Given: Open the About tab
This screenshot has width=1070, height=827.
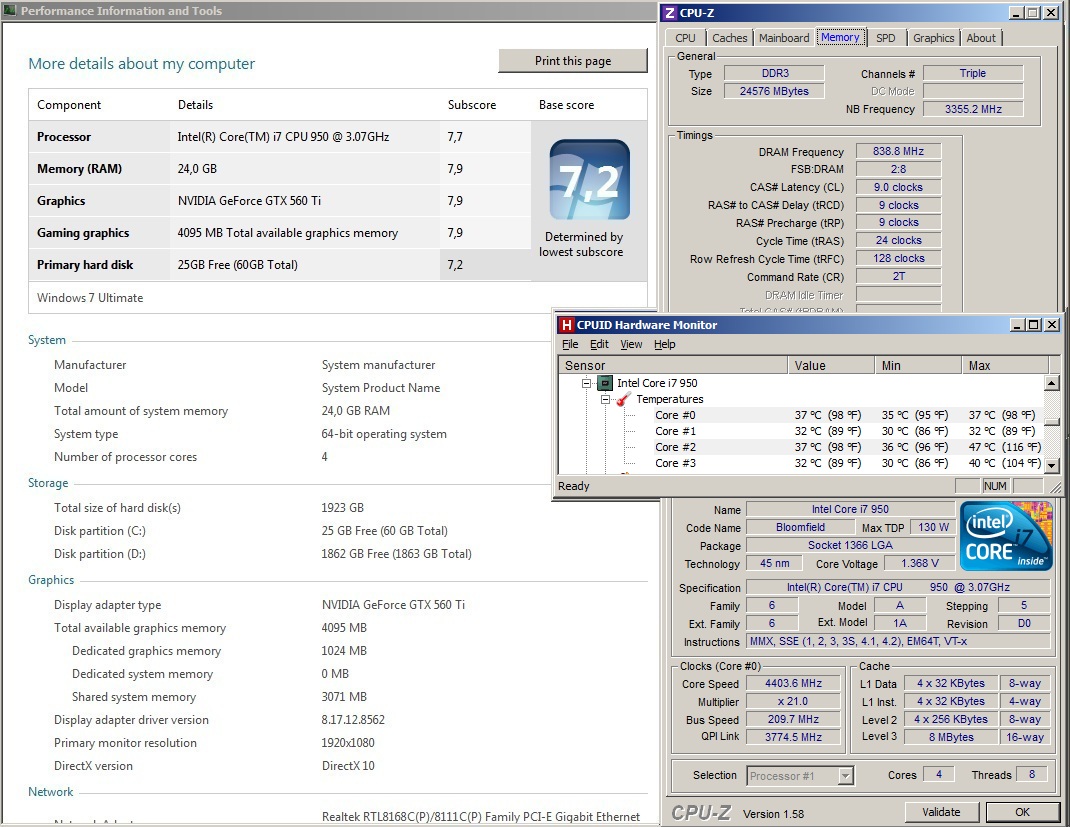Looking at the screenshot, I should (981, 38).
